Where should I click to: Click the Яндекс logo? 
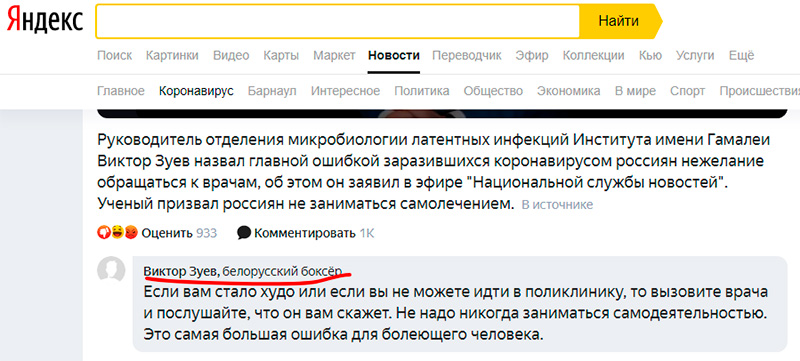coord(44,20)
